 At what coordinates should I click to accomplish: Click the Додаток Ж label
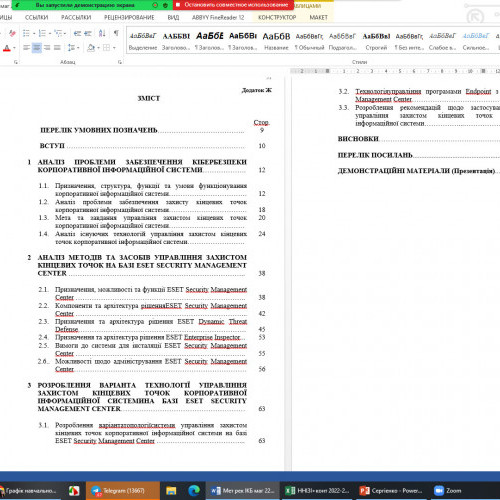click(x=257, y=90)
